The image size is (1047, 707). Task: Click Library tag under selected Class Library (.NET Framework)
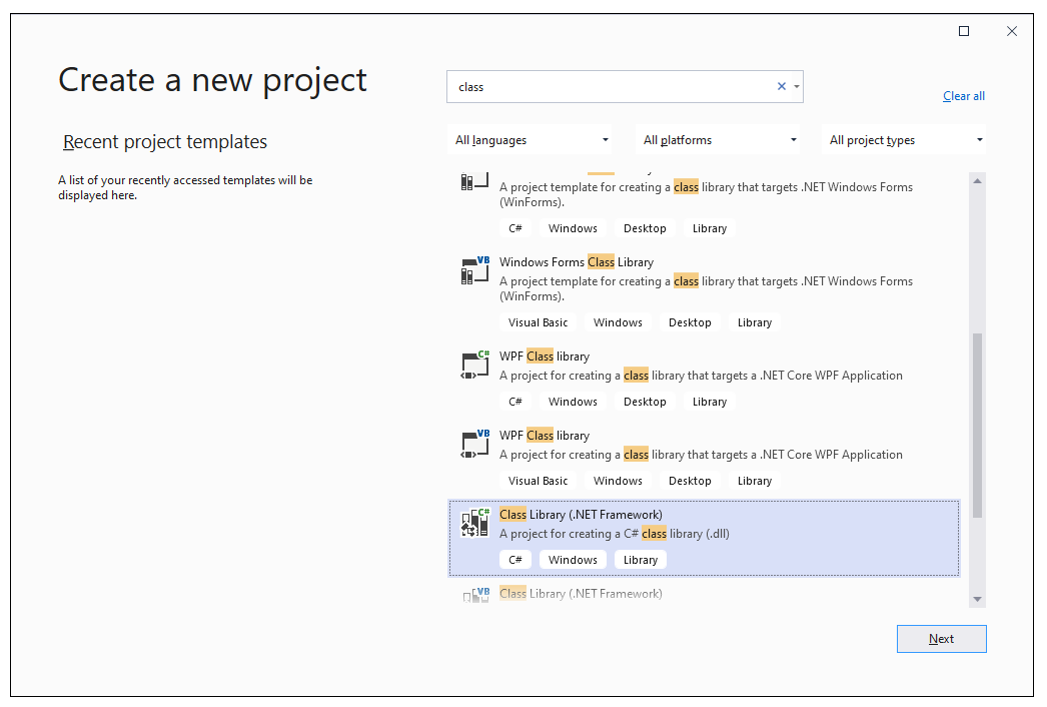click(640, 560)
